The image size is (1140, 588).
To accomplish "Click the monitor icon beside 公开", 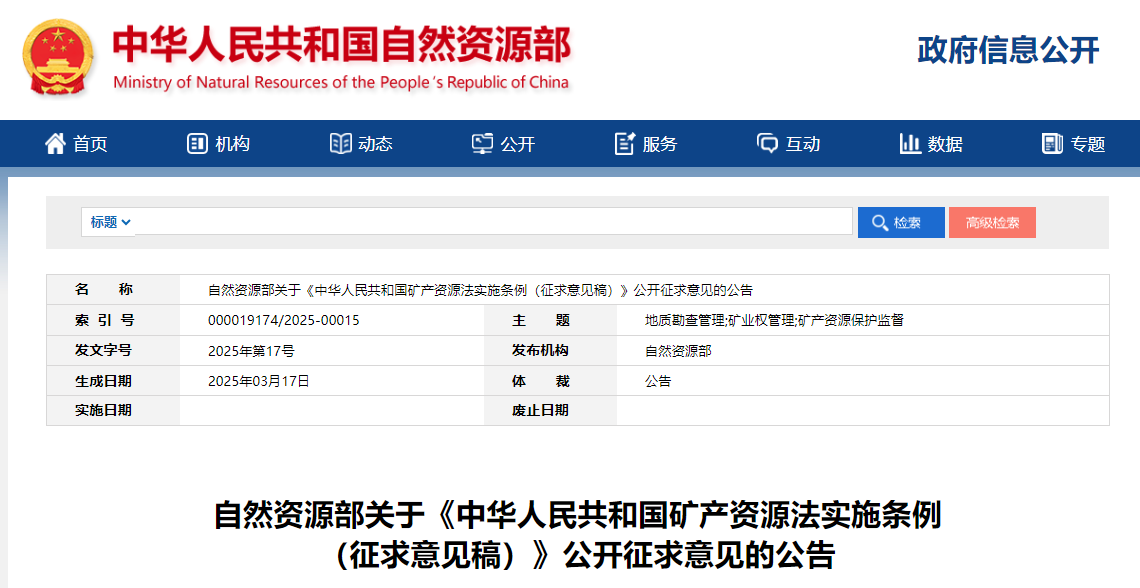I will (482, 143).
